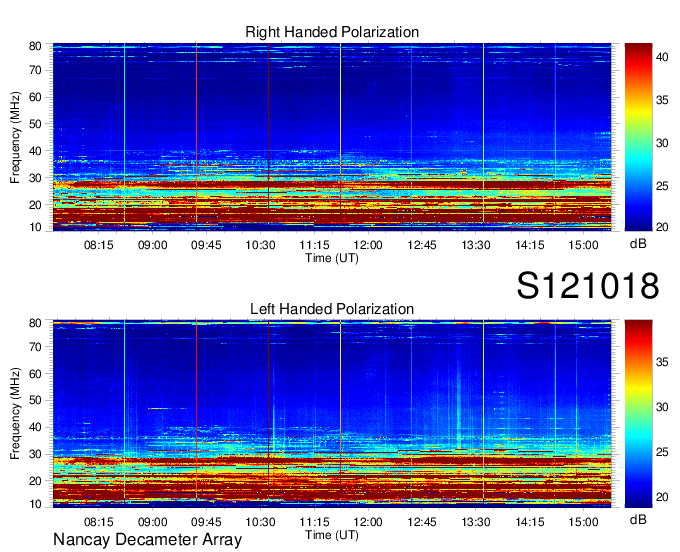
Task: Click the Left Handed Polarization title
Action: tap(332, 309)
